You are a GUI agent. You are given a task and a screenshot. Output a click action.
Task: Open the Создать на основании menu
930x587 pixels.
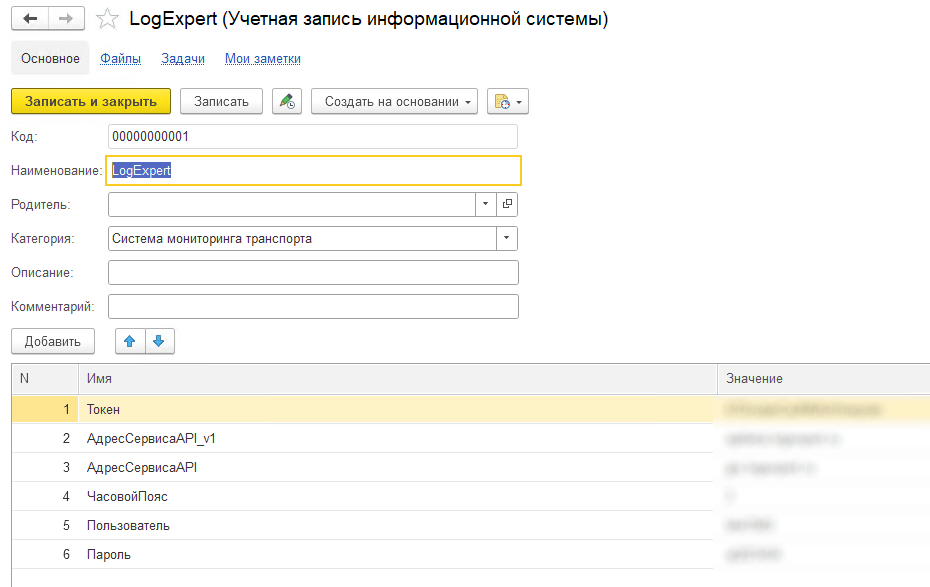(394, 101)
